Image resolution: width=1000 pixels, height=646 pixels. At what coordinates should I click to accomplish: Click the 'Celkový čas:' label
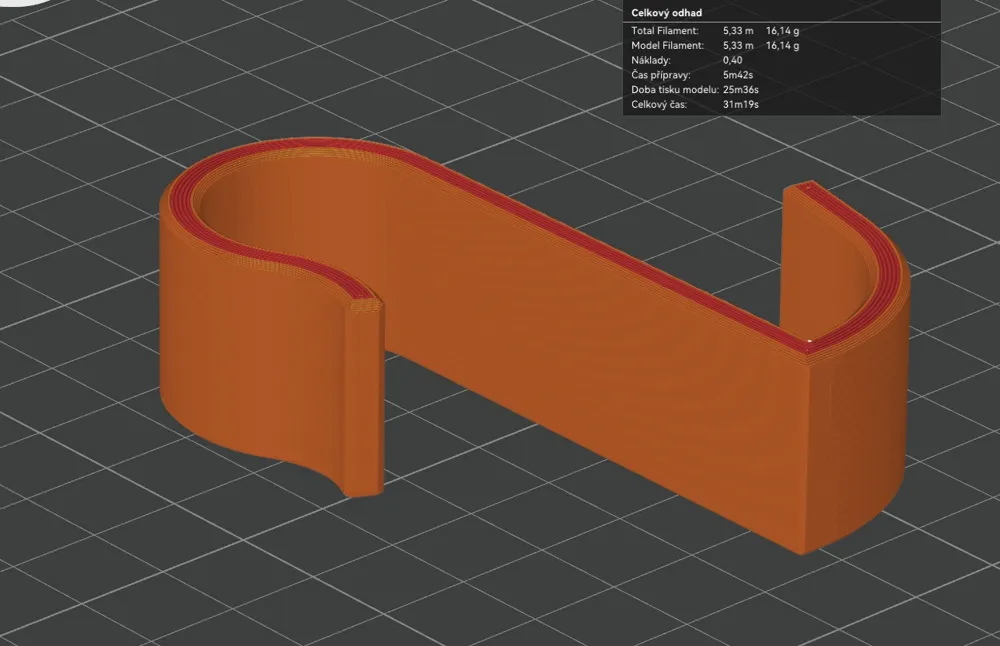tap(659, 105)
